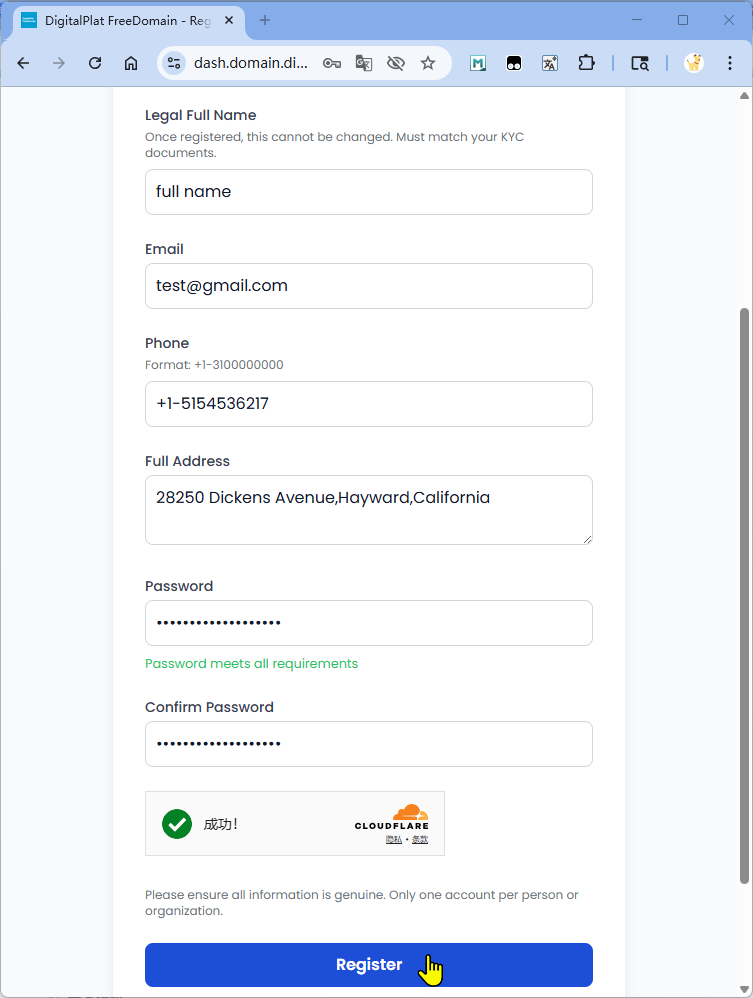Image resolution: width=753 pixels, height=998 pixels.
Task: Go to the browser home page
Action: click(131, 63)
